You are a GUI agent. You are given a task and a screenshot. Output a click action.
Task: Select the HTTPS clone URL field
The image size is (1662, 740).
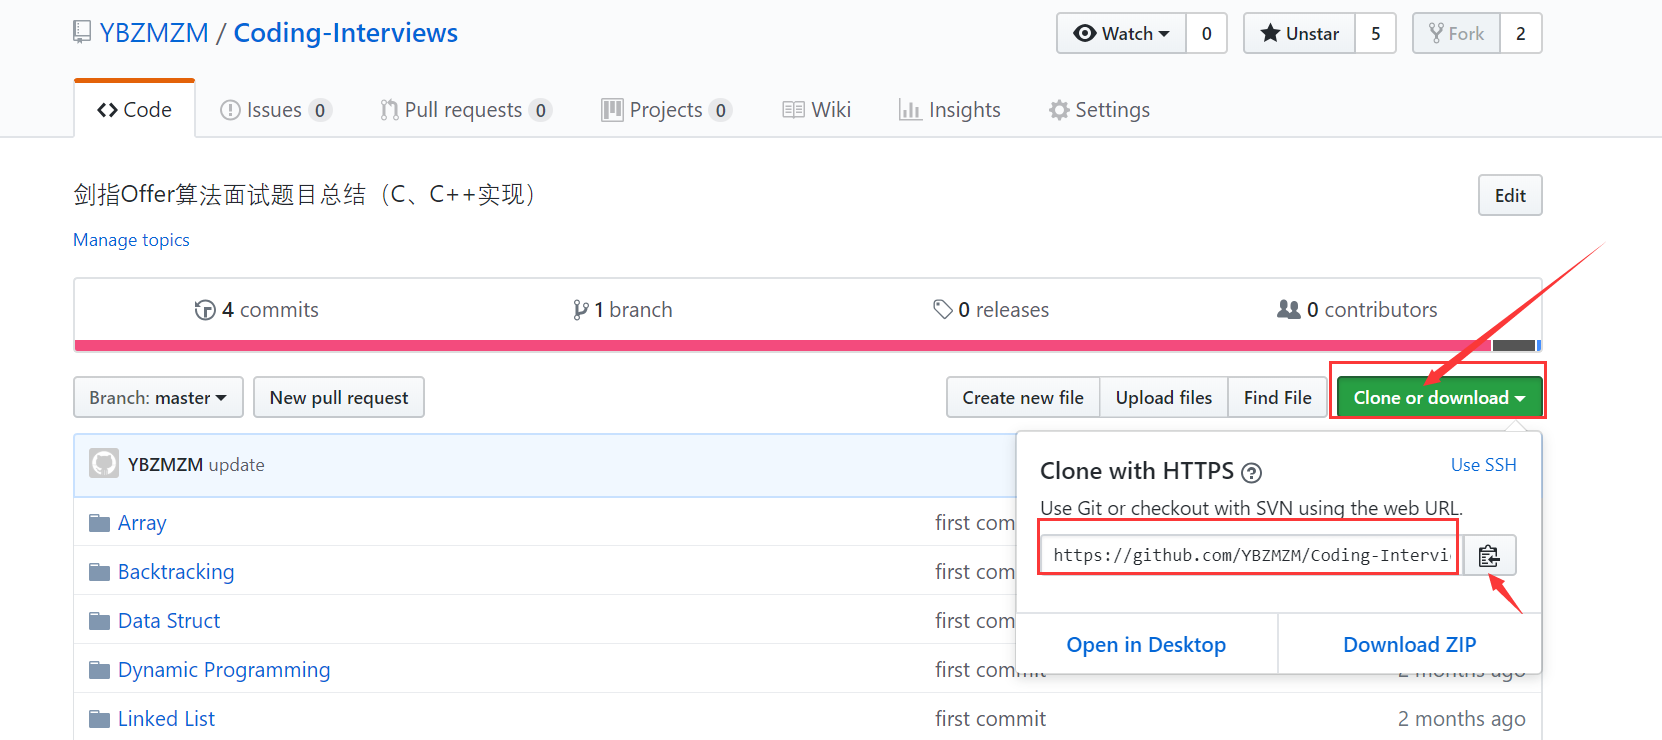tap(1251, 555)
